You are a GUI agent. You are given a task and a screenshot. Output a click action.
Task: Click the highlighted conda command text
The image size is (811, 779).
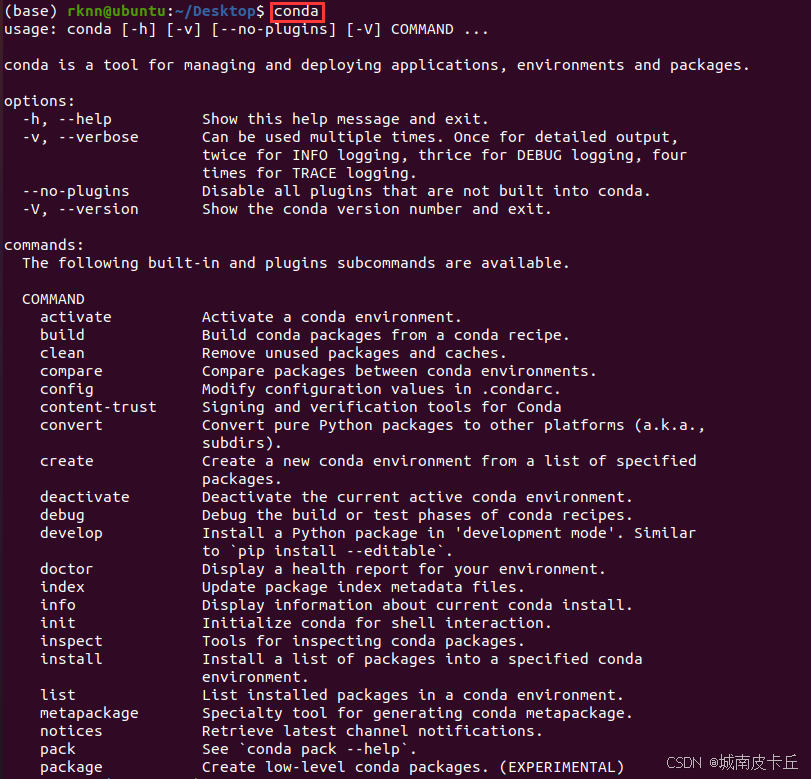point(296,11)
